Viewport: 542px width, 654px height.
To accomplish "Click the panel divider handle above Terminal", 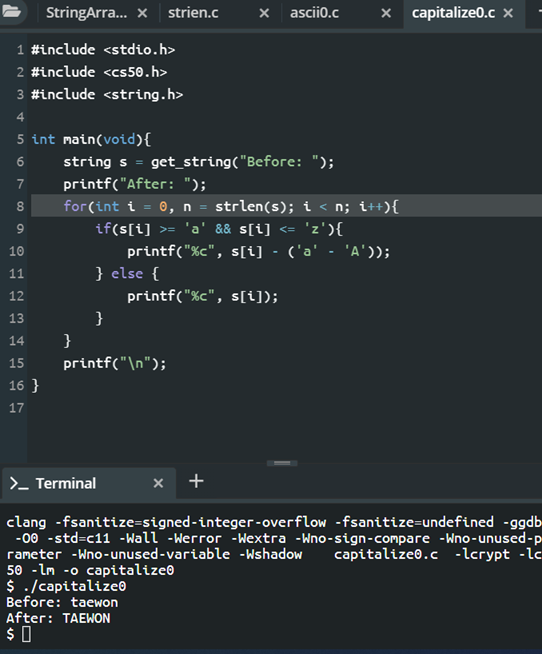I will [x=282, y=463].
